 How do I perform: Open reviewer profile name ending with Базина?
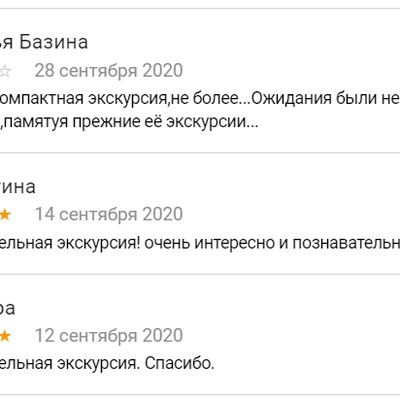44,43
